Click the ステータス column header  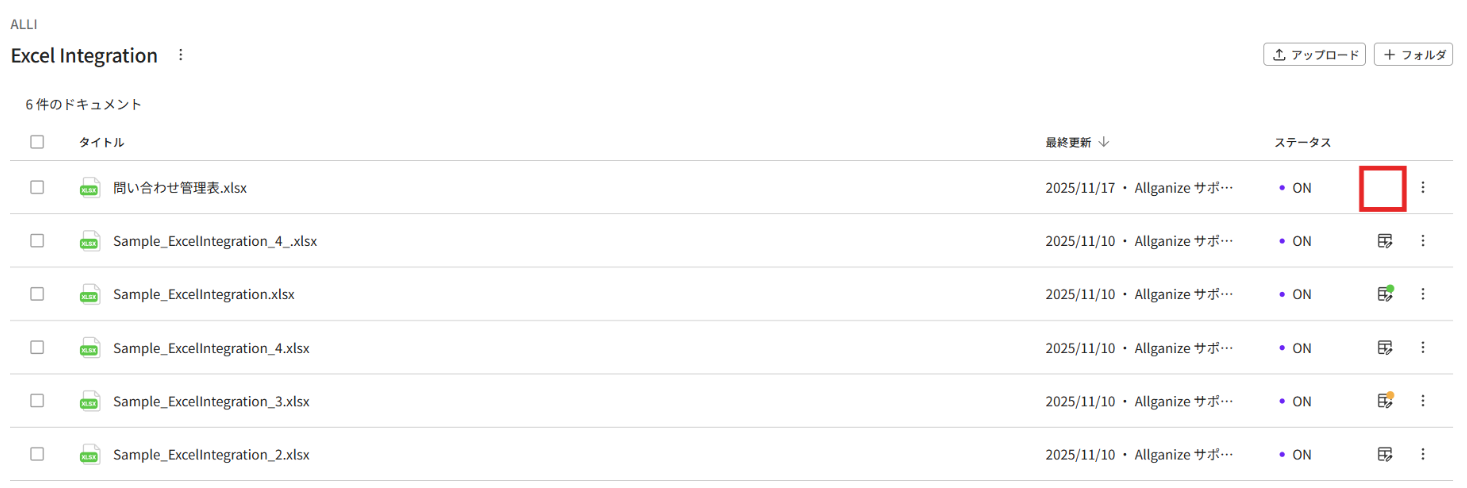[x=1302, y=142]
